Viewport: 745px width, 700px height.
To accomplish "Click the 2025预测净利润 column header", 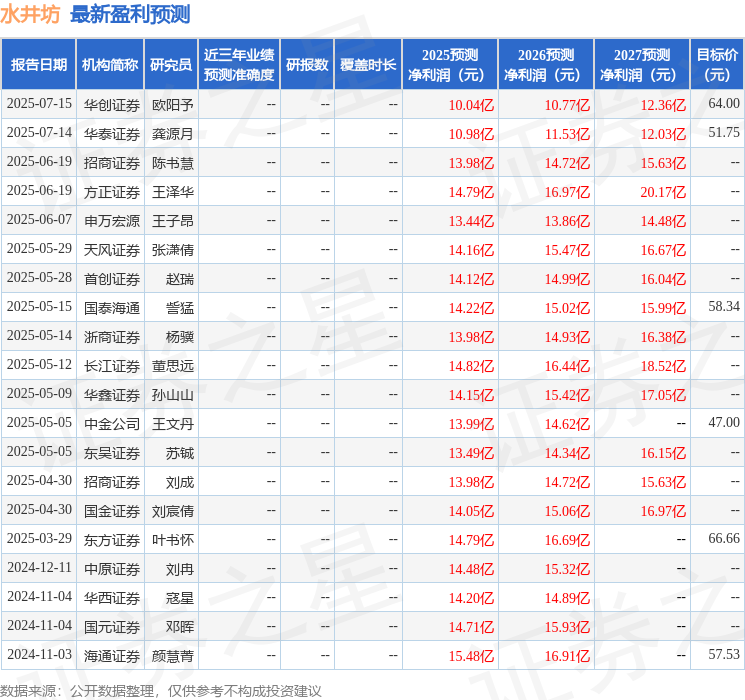I will pyautogui.click(x=449, y=65).
